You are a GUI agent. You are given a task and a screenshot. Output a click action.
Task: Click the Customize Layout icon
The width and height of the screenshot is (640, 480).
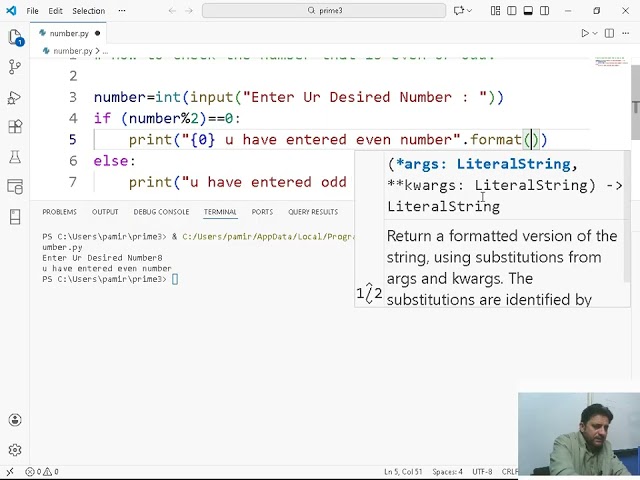click(x=496, y=11)
